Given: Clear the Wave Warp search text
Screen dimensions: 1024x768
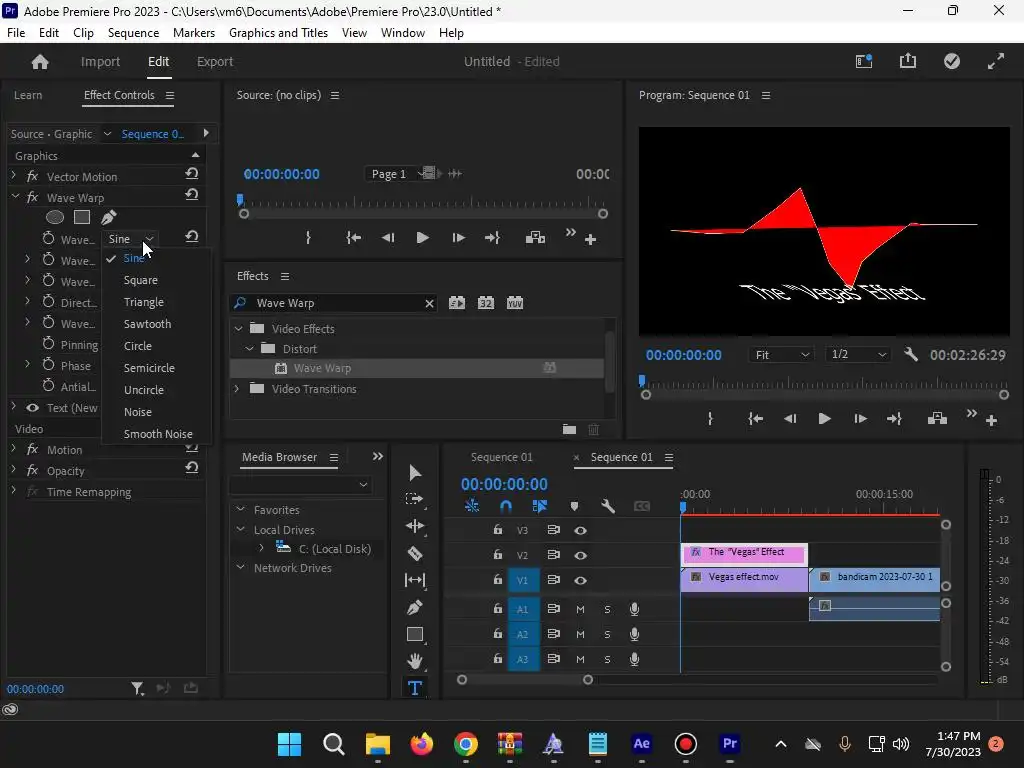Looking at the screenshot, I should click(x=429, y=303).
